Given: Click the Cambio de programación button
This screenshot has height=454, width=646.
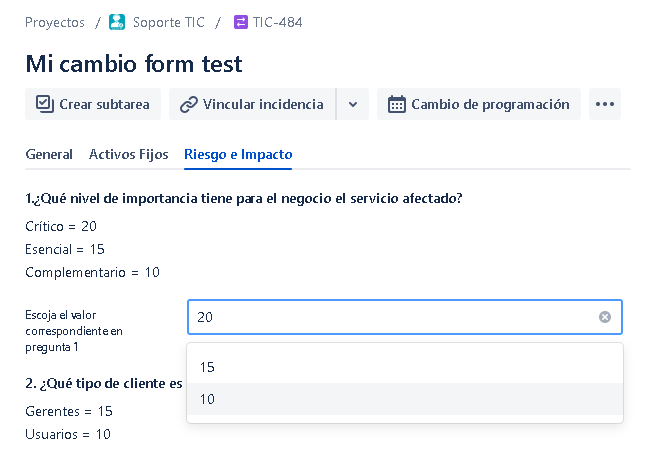Looking at the screenshot, I should (x=479, y=104).
